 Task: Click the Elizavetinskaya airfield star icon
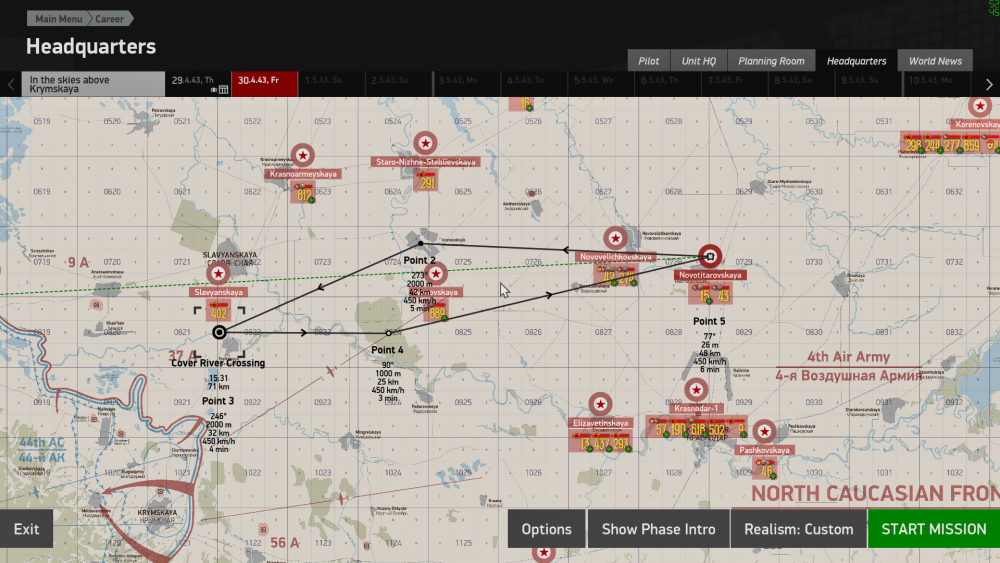[x=600, y=404]
